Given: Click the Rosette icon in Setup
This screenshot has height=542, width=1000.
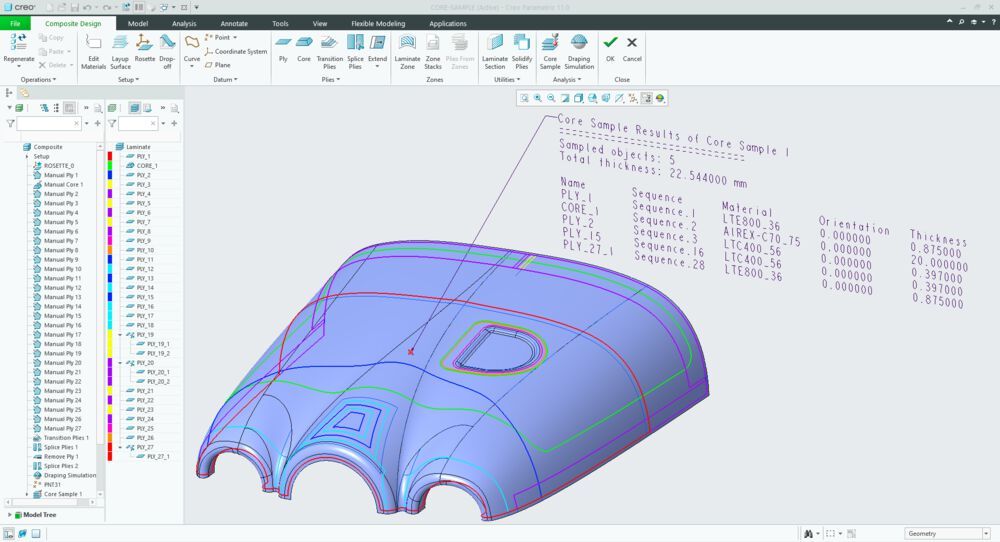Looking at the screenshot, I should click(145, 42).
